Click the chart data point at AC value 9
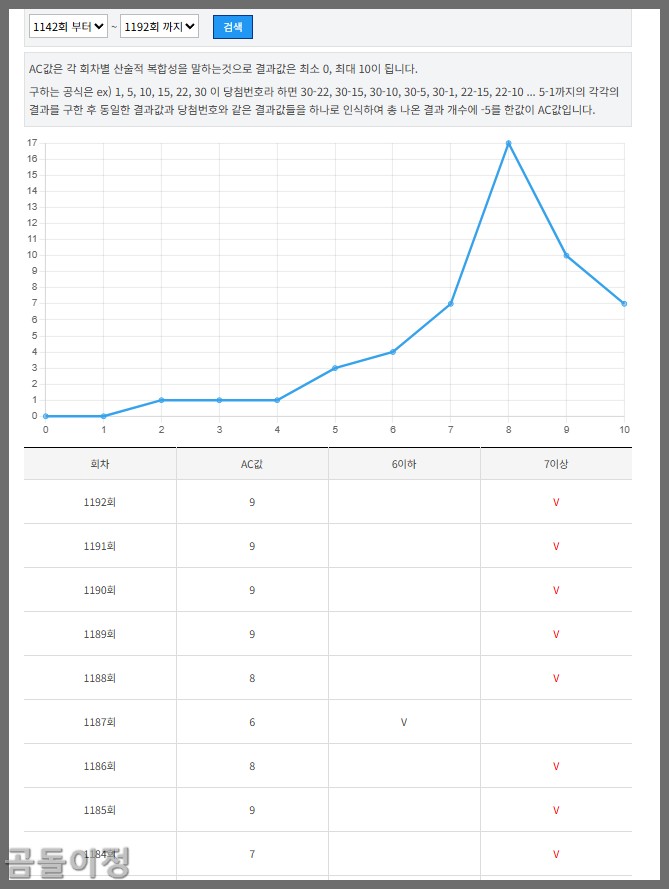Viewport: 669px width, 889px height. click(x=566, y=256)
